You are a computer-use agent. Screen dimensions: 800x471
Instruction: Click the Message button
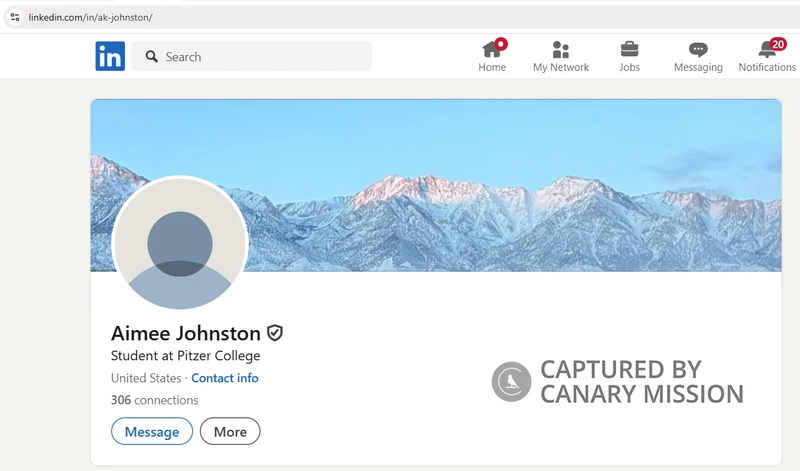coord(152,431)
